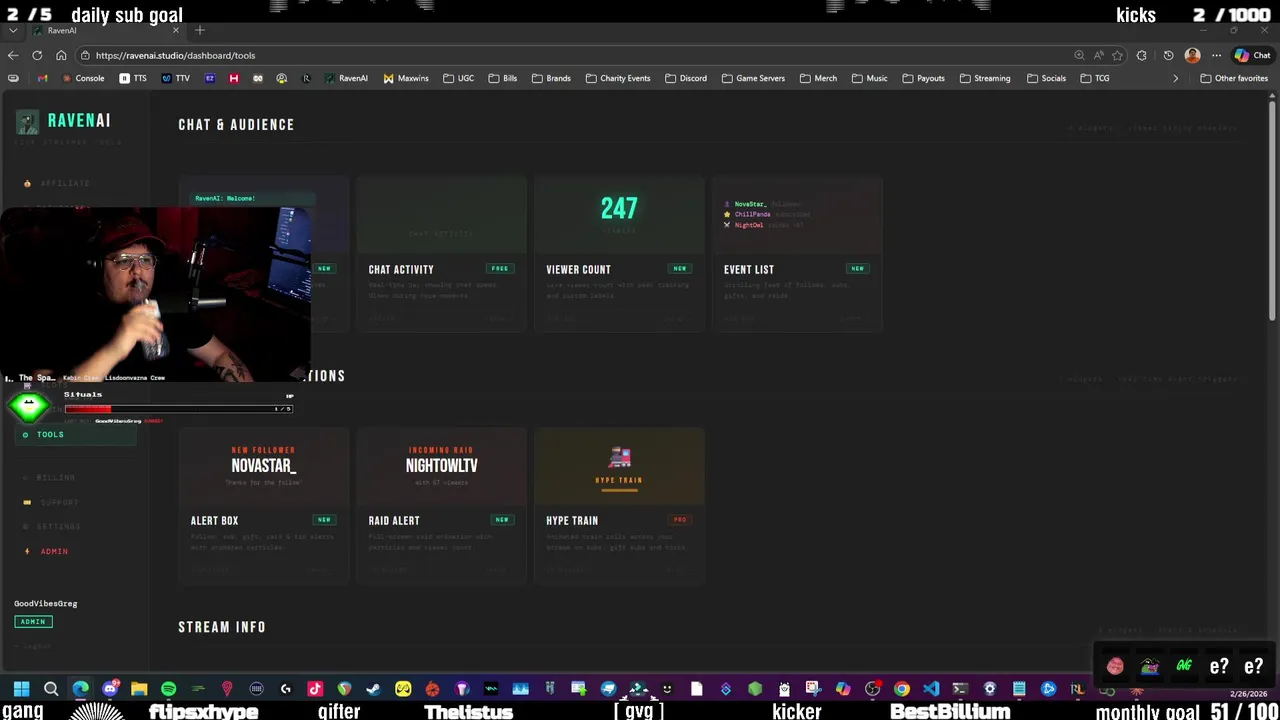Viewport: 1280px width, 720px height.
Task: Open the Windows Start menu
Action: point(22,688)
